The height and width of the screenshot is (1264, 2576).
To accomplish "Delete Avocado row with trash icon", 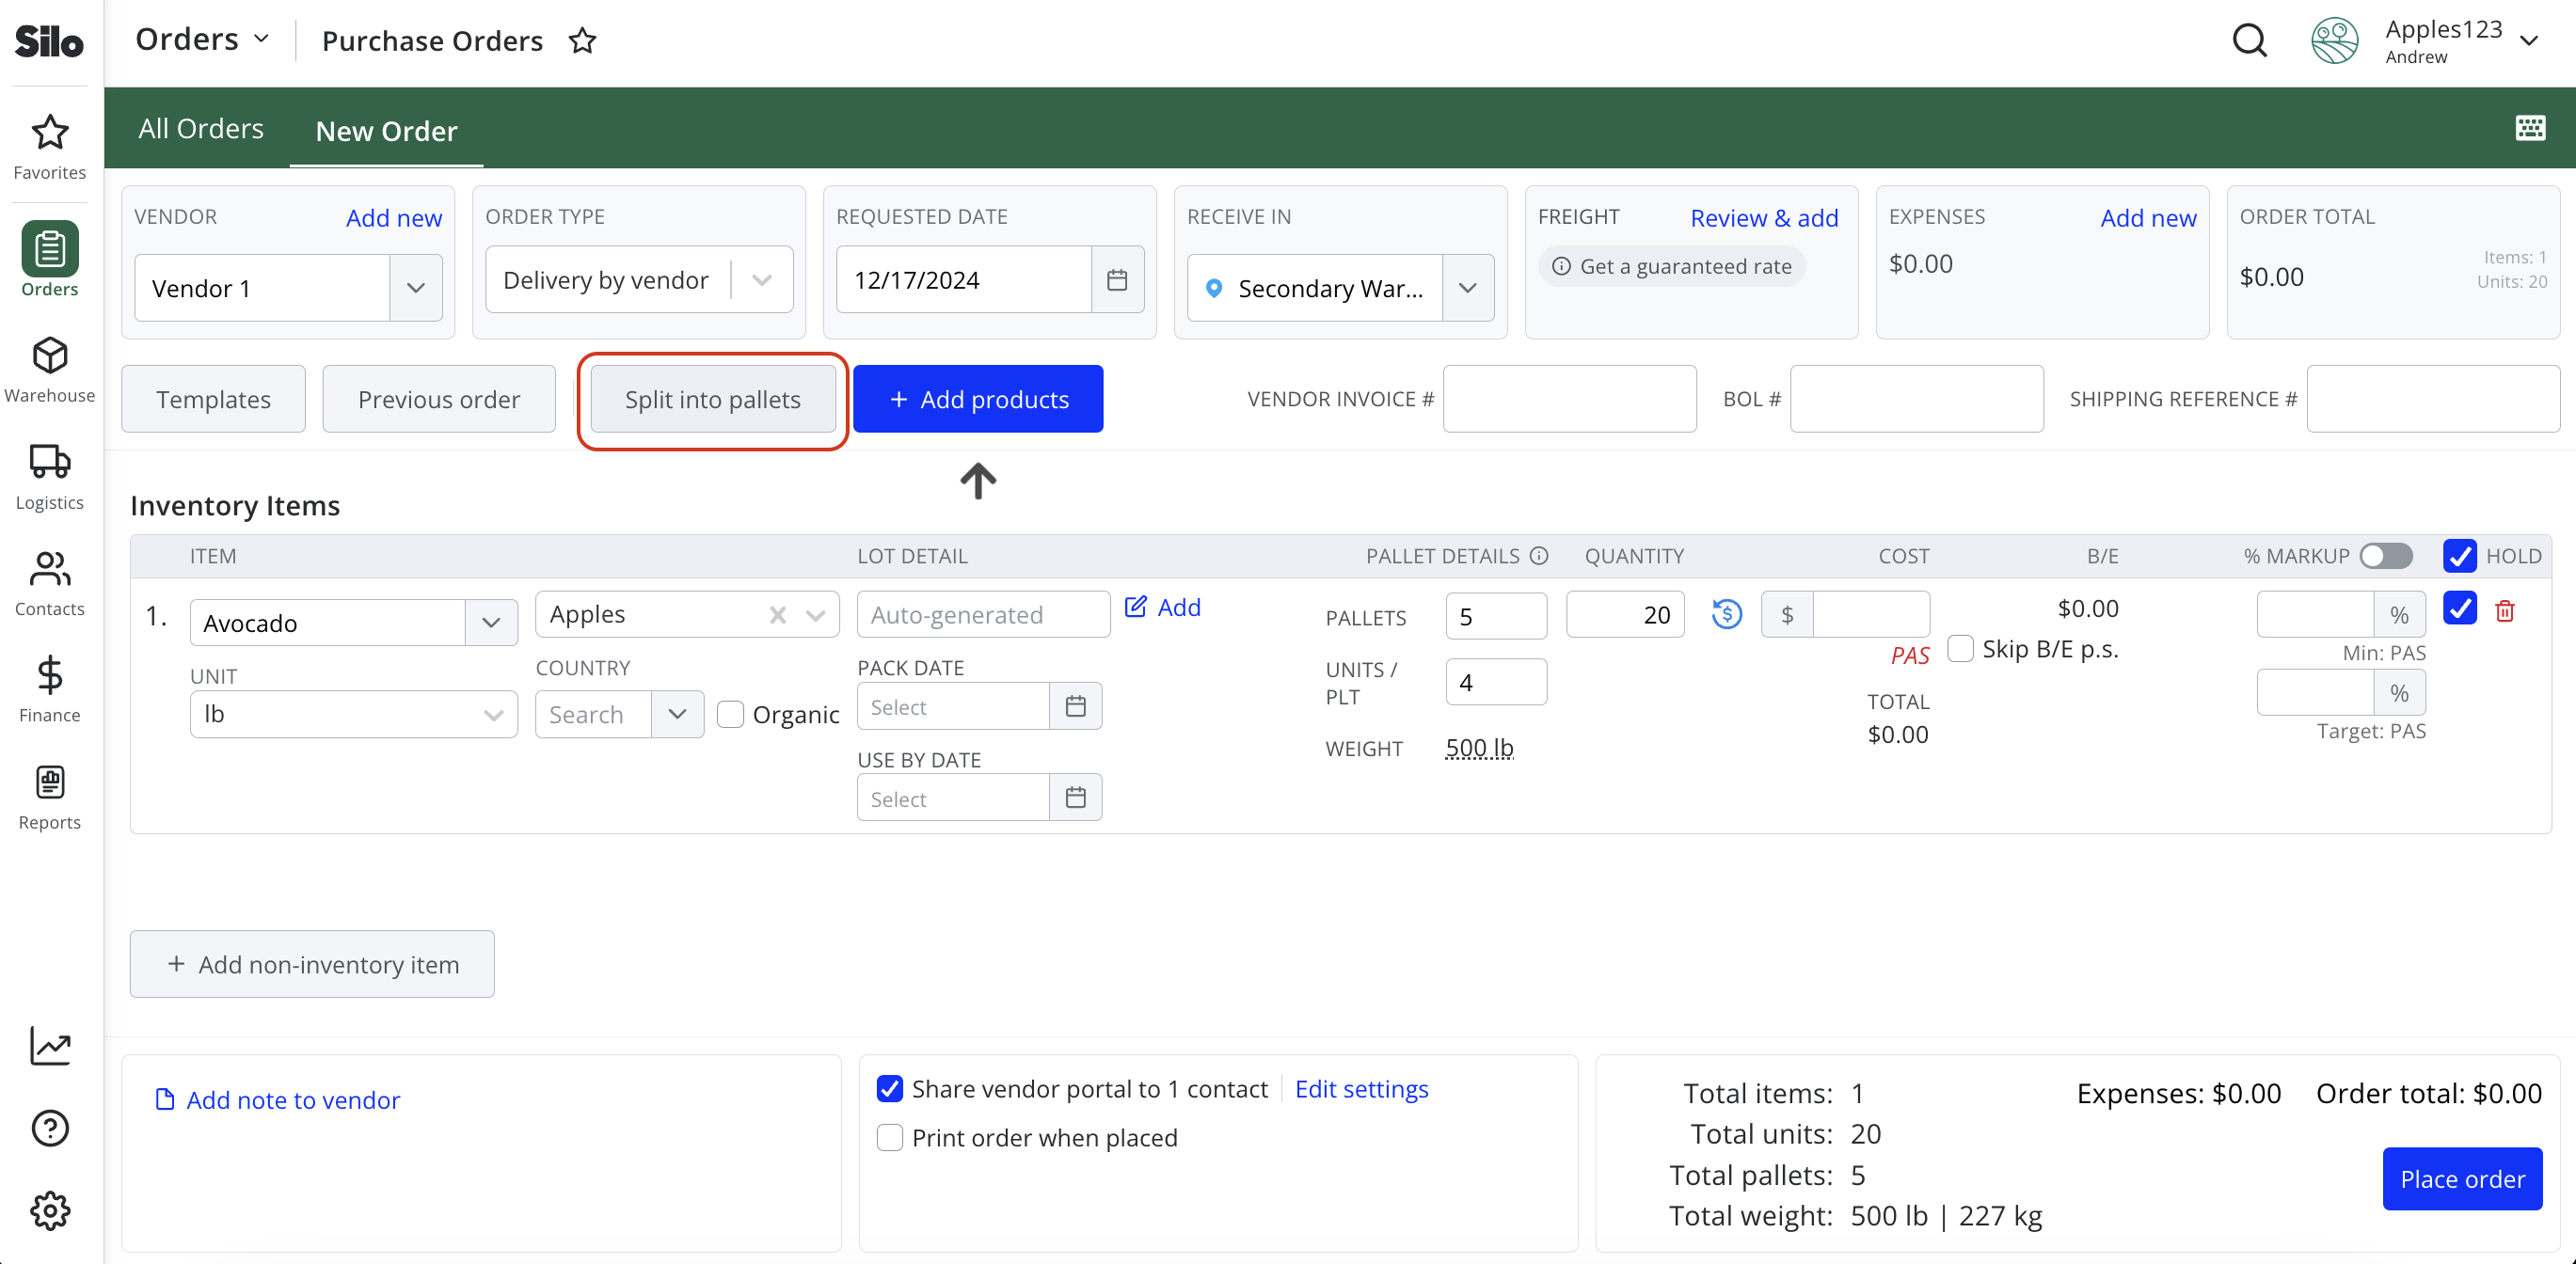I will [2504, 611].
